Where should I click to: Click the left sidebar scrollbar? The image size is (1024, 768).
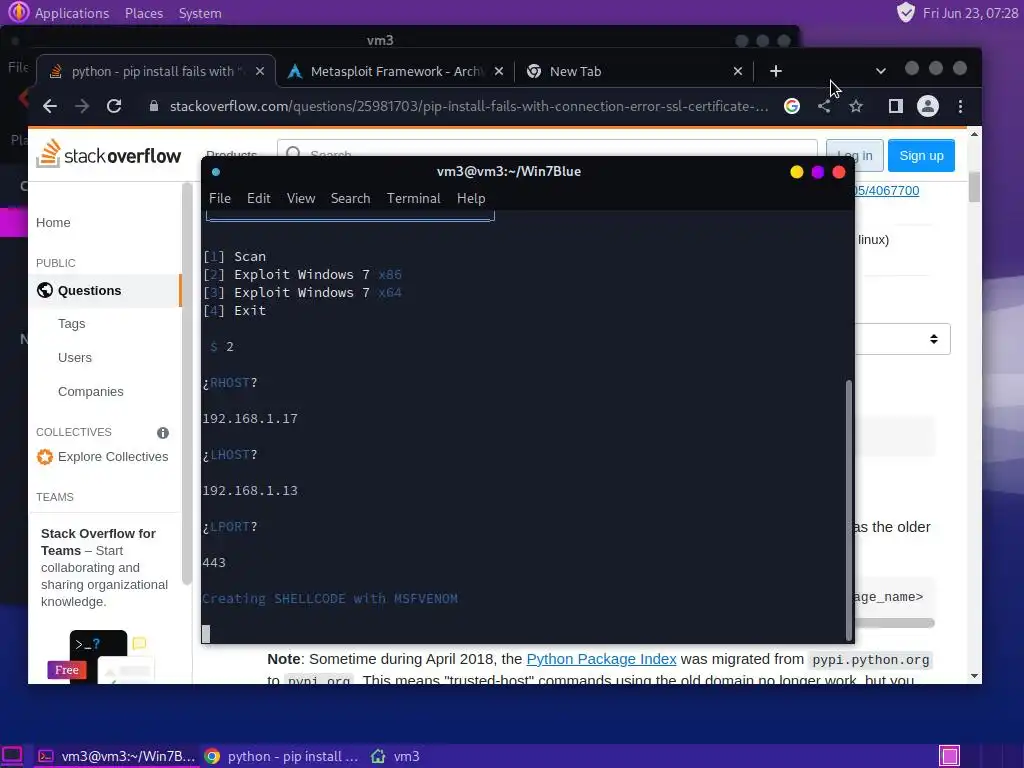pos(187,384)
